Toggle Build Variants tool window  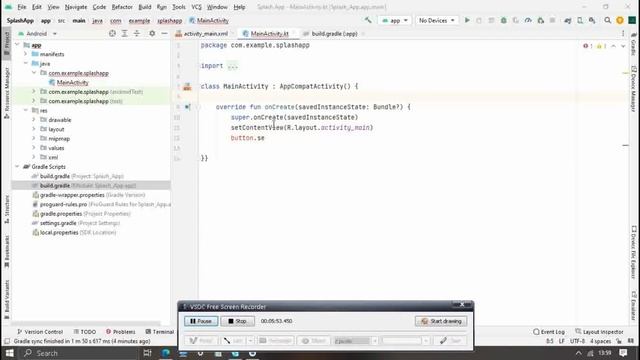[7, 299]
